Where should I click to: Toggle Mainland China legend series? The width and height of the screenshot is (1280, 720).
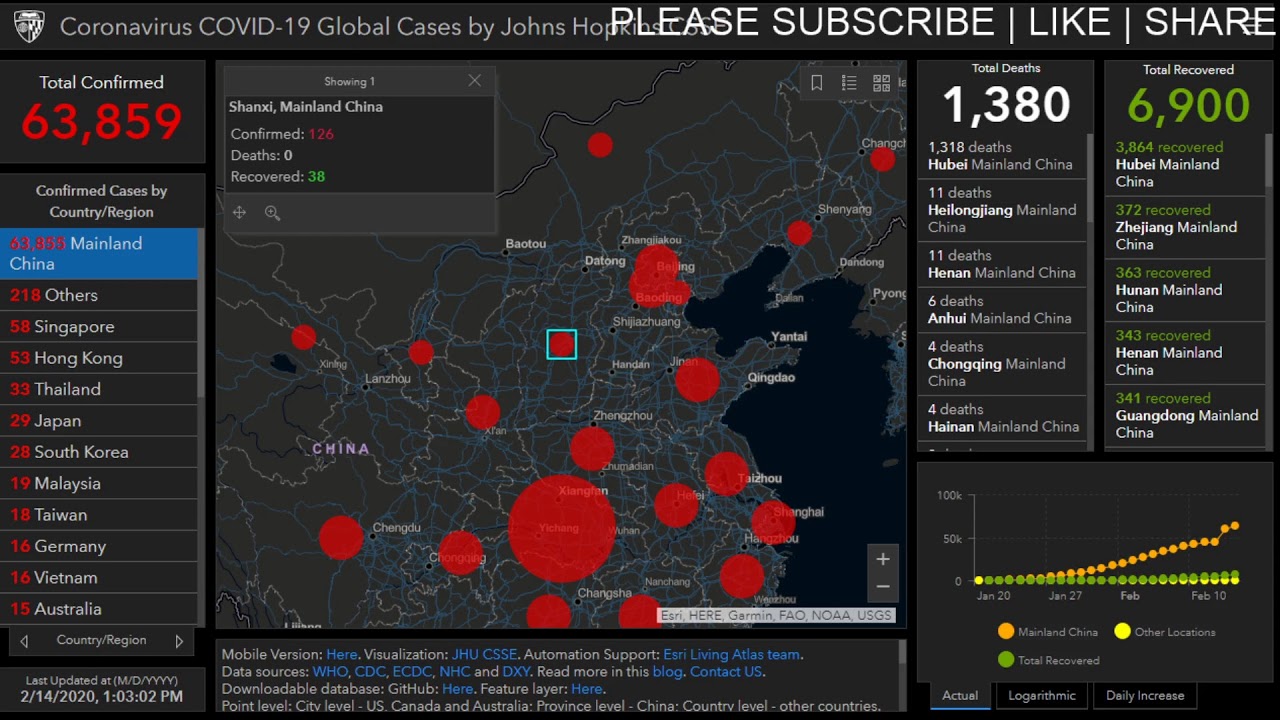click(x=1047, y=632)
